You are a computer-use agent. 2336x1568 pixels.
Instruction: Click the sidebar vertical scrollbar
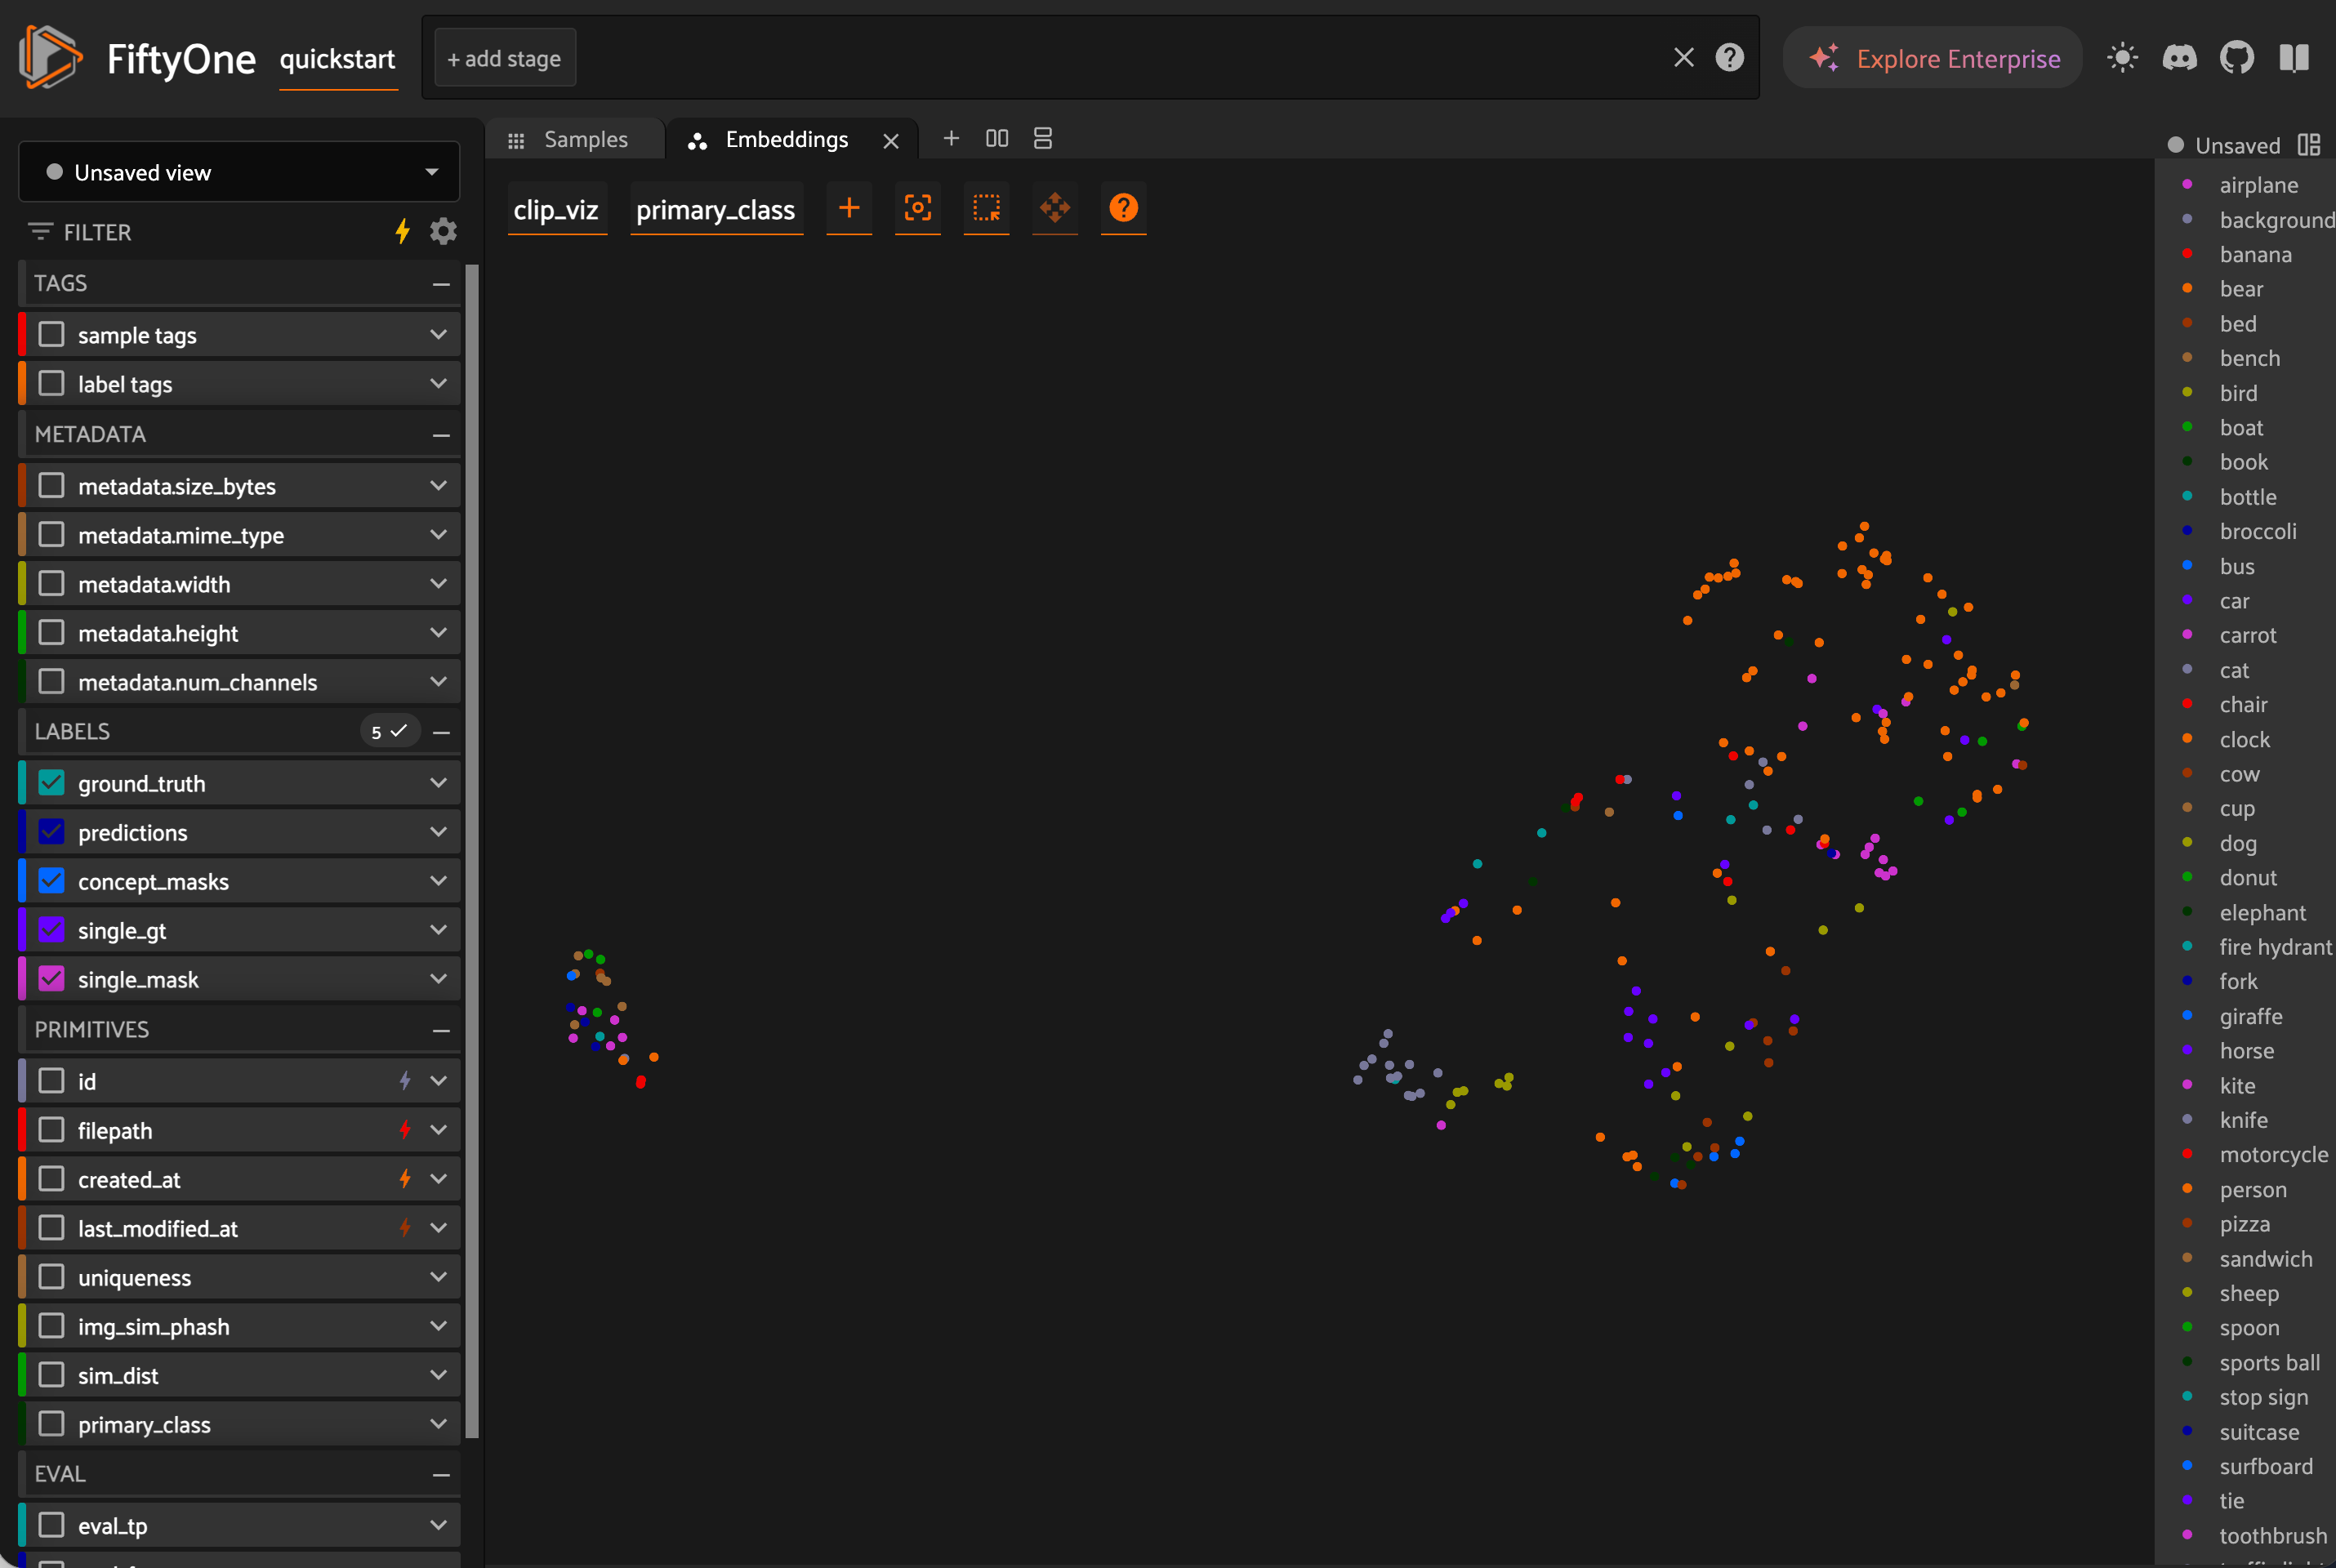472,850
